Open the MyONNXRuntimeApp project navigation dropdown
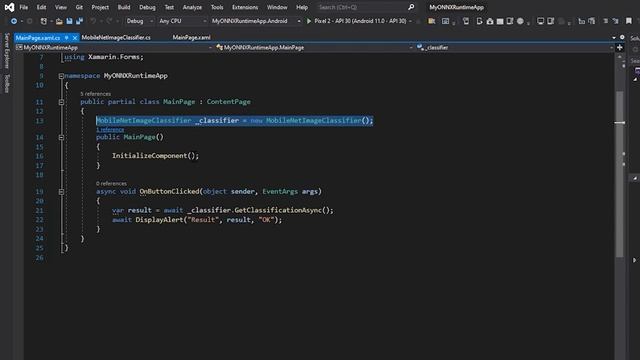The height and width of the screenshot is (360, 640). [x=114, y=47]
